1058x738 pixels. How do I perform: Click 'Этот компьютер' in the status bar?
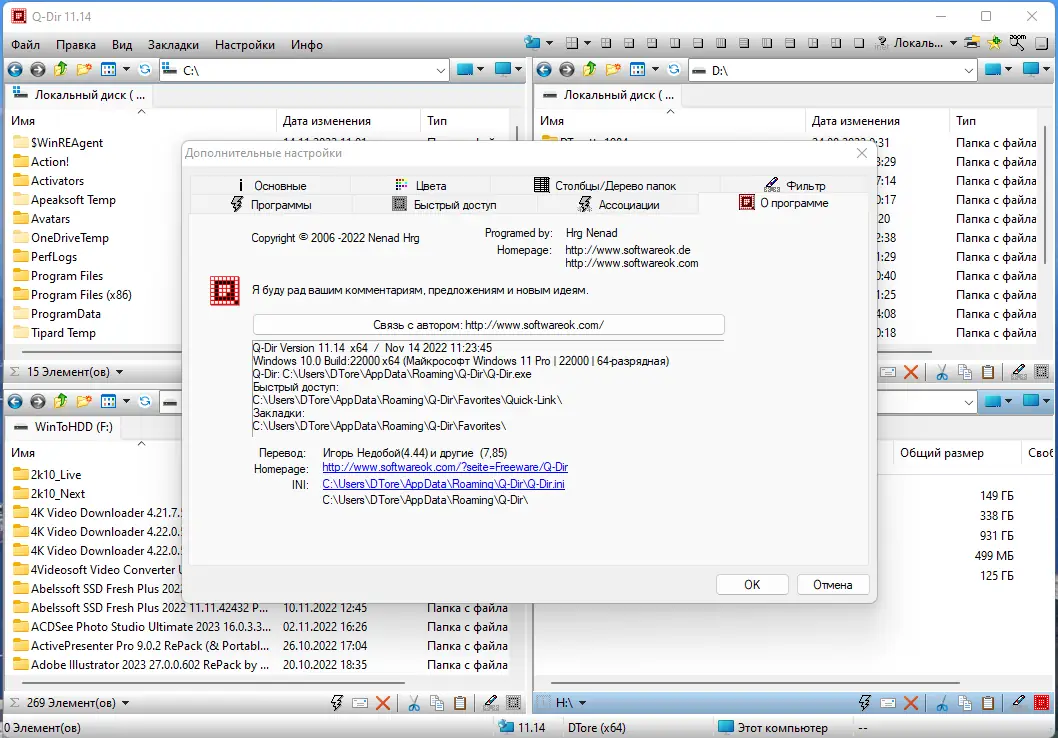773,728
